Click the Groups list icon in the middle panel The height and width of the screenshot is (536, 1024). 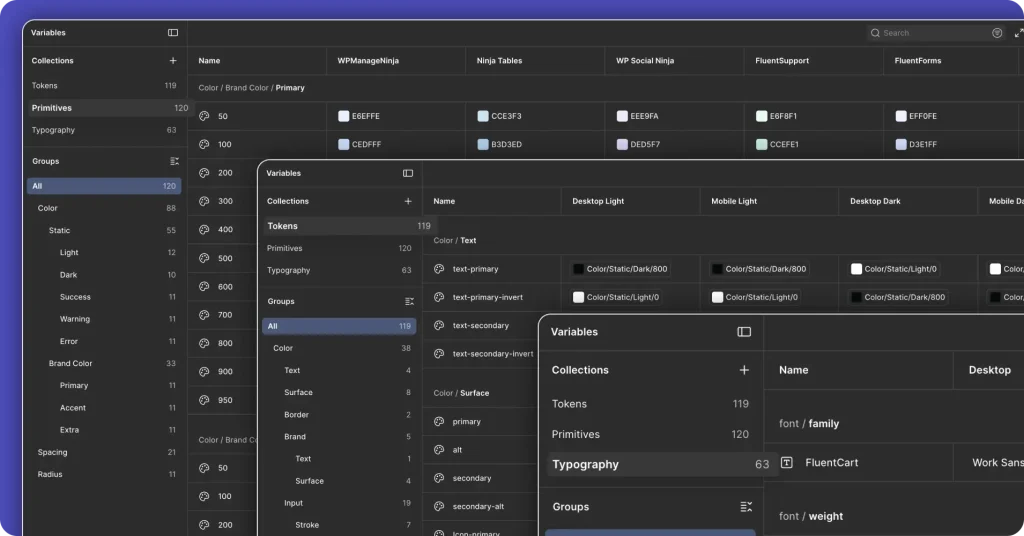tap(408, 301)
